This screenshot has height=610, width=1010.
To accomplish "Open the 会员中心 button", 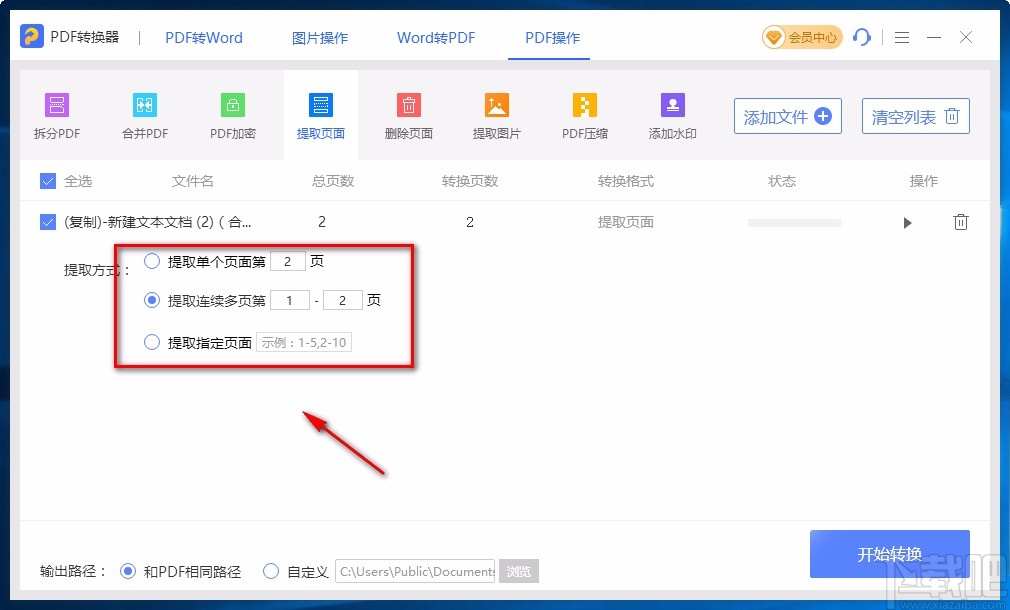I will (802, 37).
